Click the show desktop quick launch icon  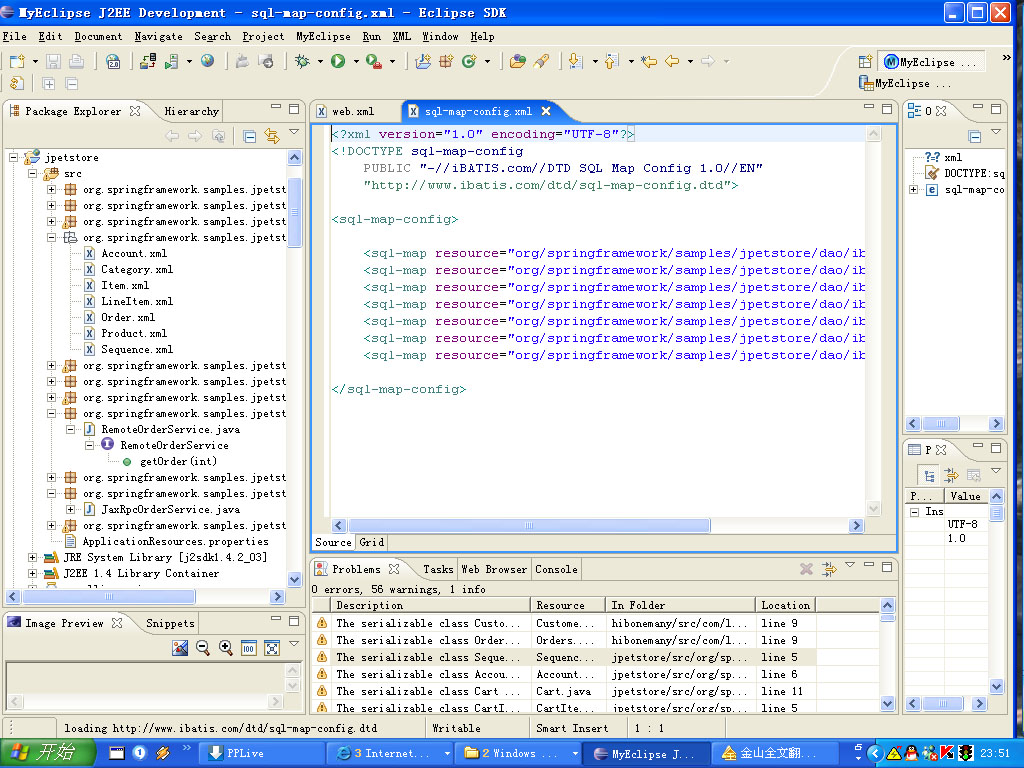[x=116, y=753]
